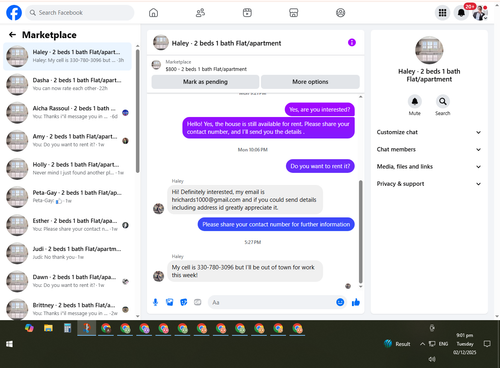This screenshot has width=500, height=368.
Task: Open the Video tab icon
Action: tap(247, 13)
